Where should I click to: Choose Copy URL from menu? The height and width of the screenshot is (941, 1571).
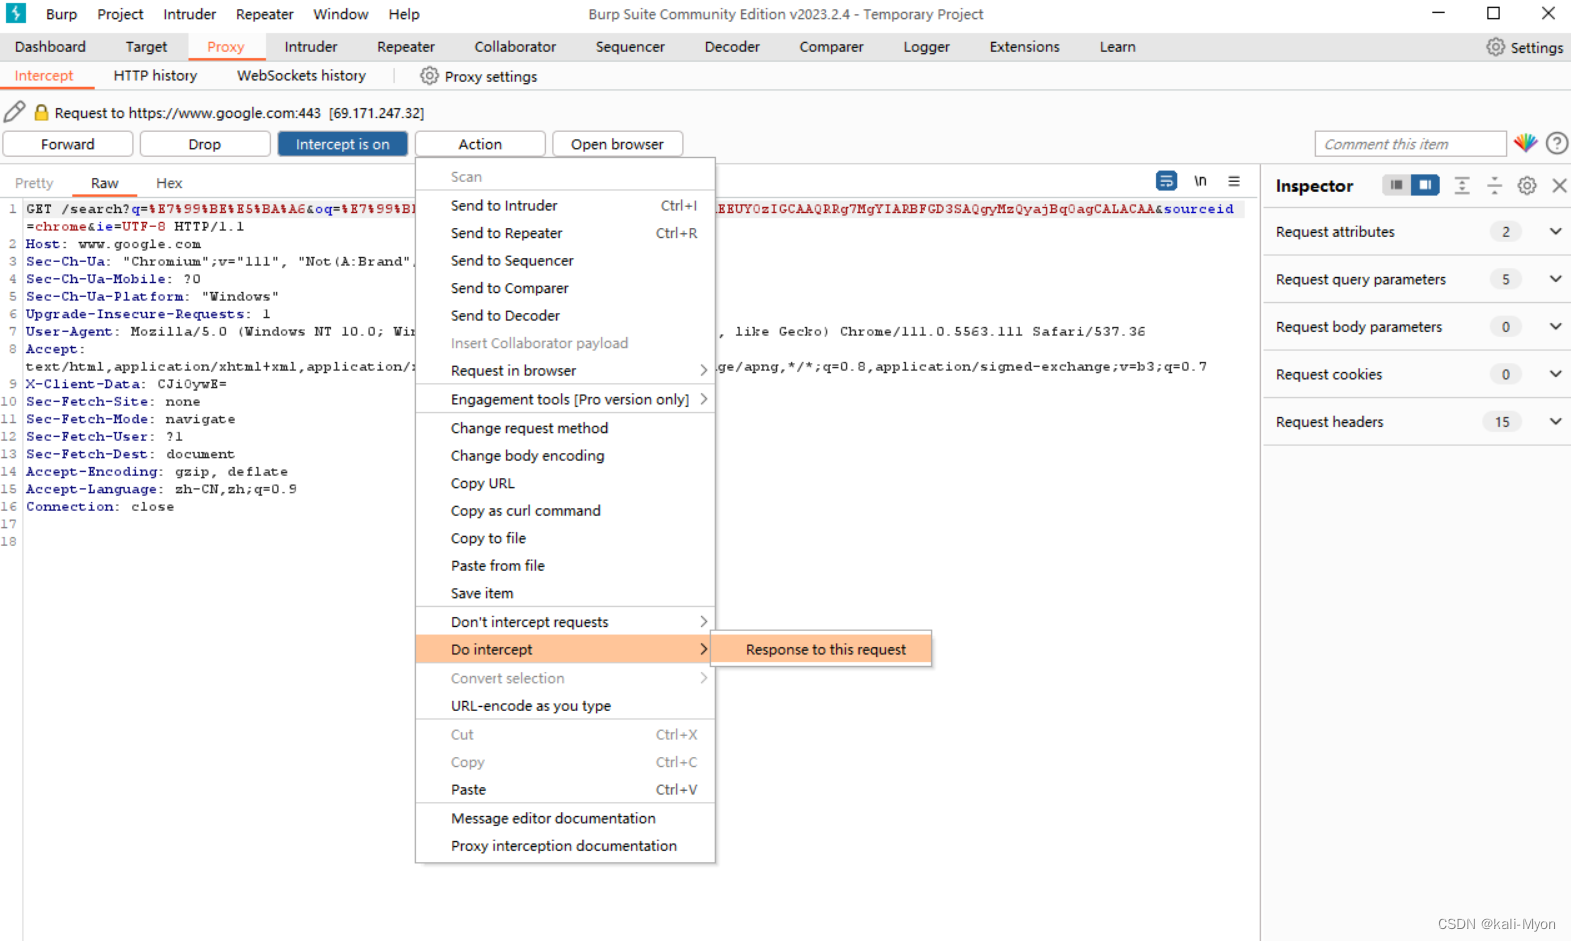565,483
